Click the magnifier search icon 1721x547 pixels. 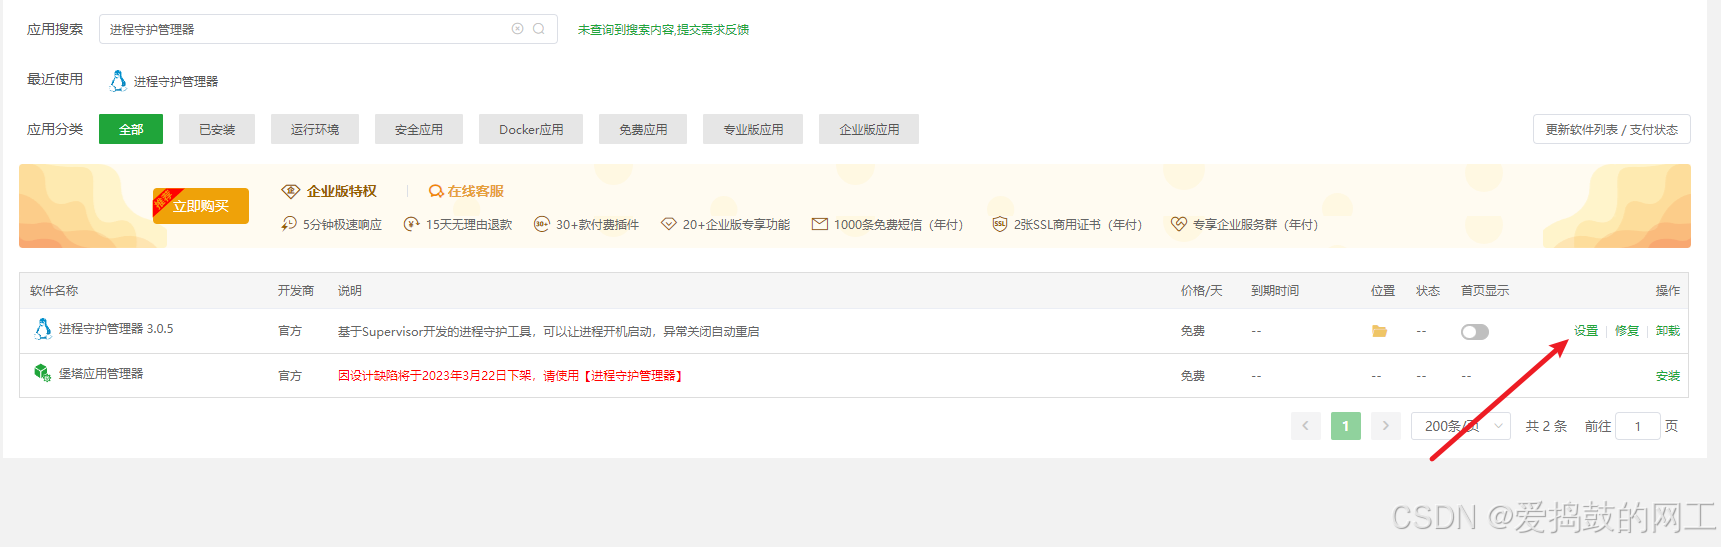(x=539, y=29)
